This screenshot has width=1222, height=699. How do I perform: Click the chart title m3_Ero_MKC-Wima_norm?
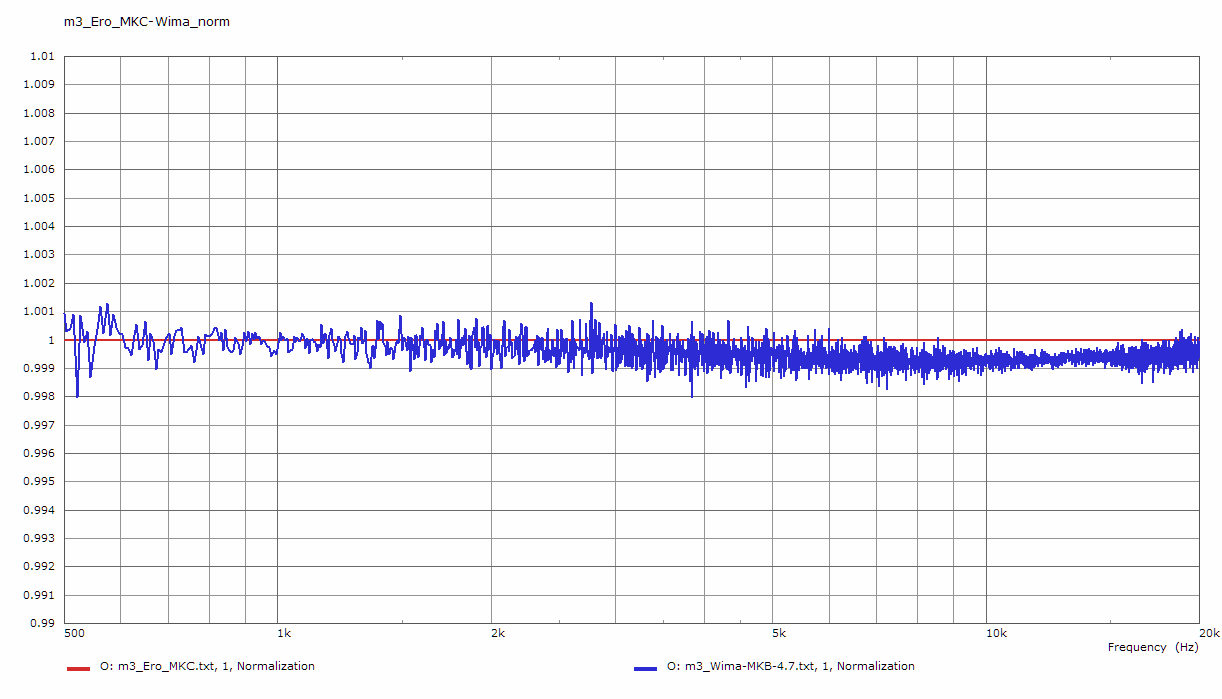point(147,21)
